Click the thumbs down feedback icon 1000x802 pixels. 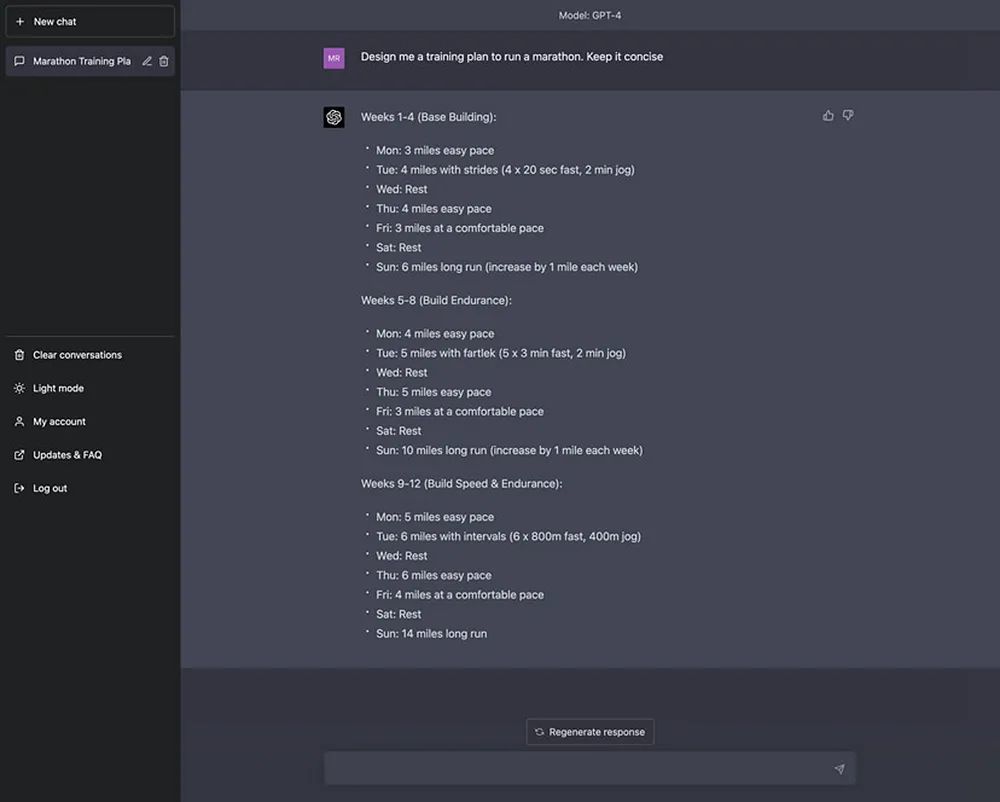coord(848,116)
